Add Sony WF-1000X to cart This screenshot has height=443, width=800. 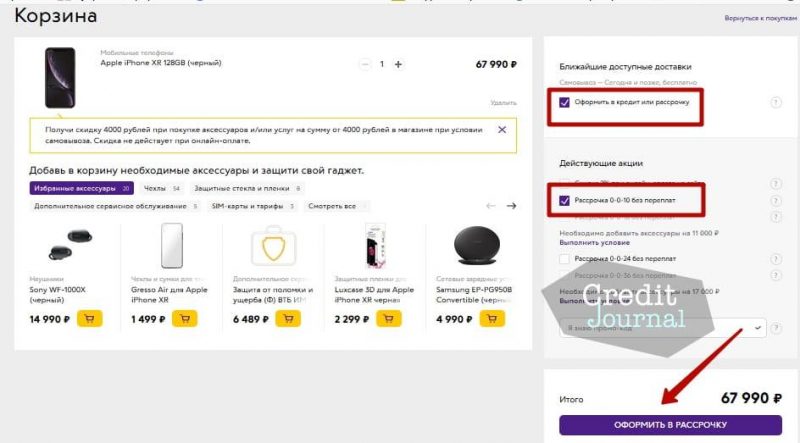tap(90, 319)
